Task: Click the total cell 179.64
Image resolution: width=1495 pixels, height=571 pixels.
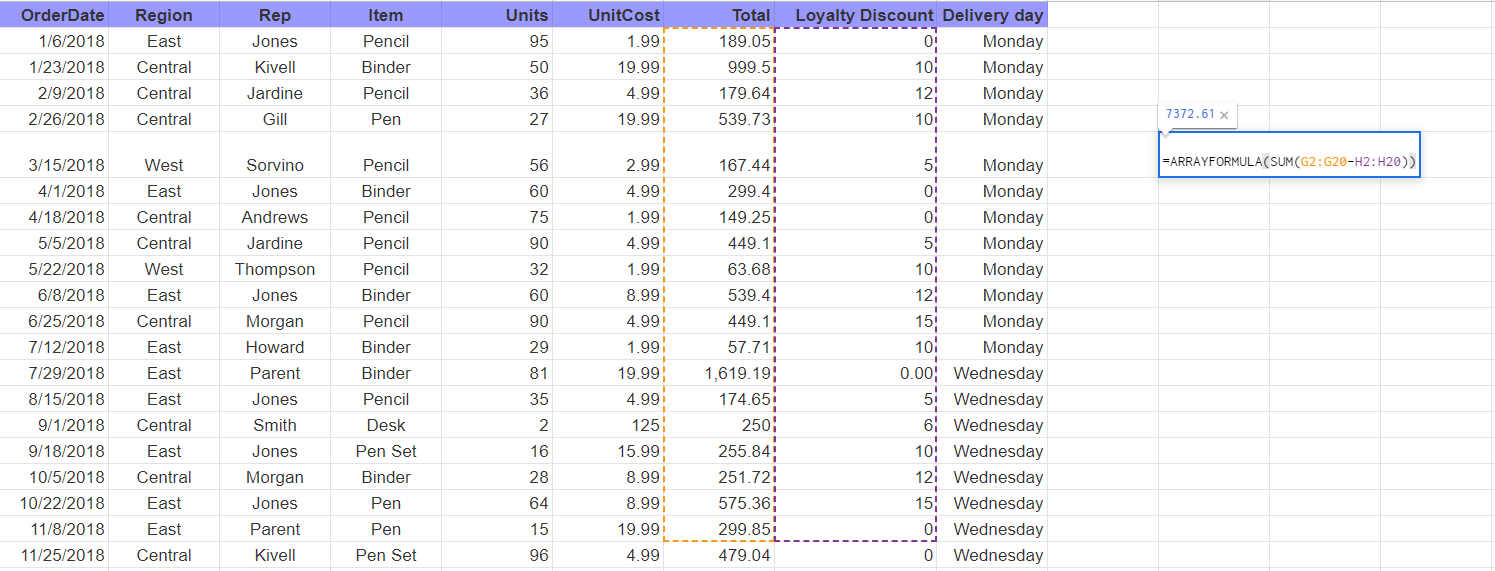Action: (719, 93)
